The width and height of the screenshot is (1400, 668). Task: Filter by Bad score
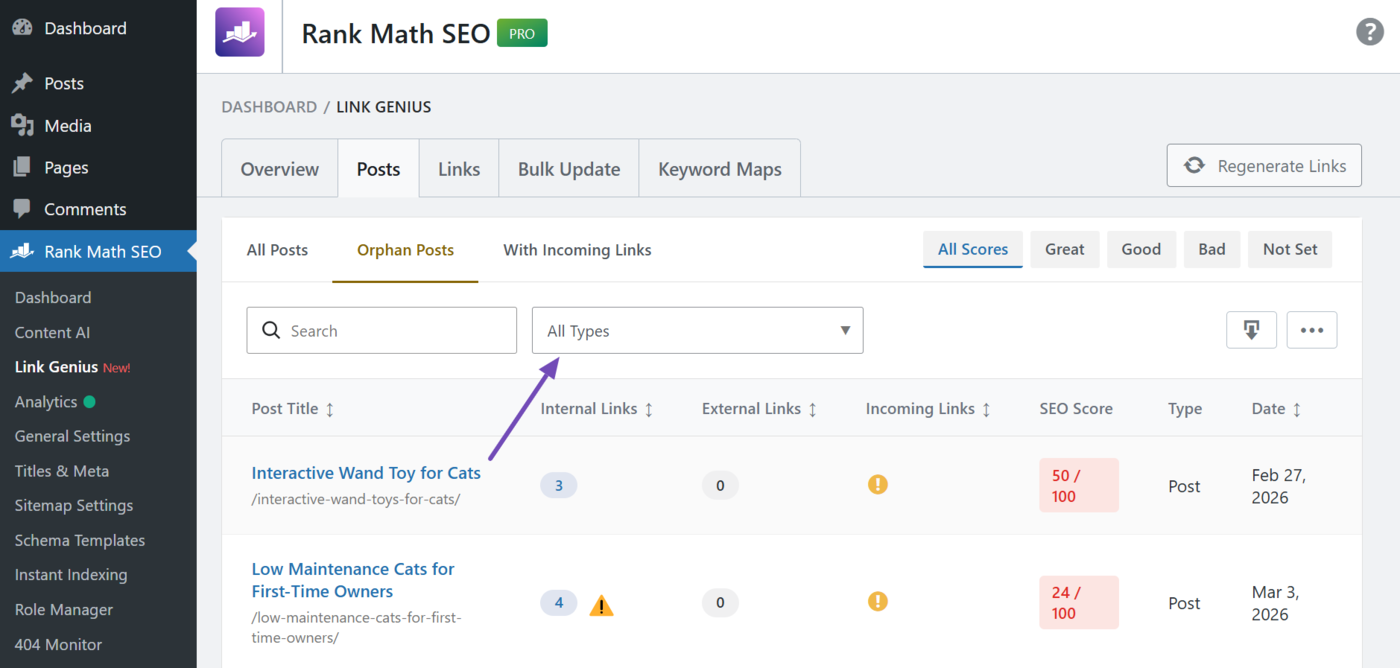1212,249
